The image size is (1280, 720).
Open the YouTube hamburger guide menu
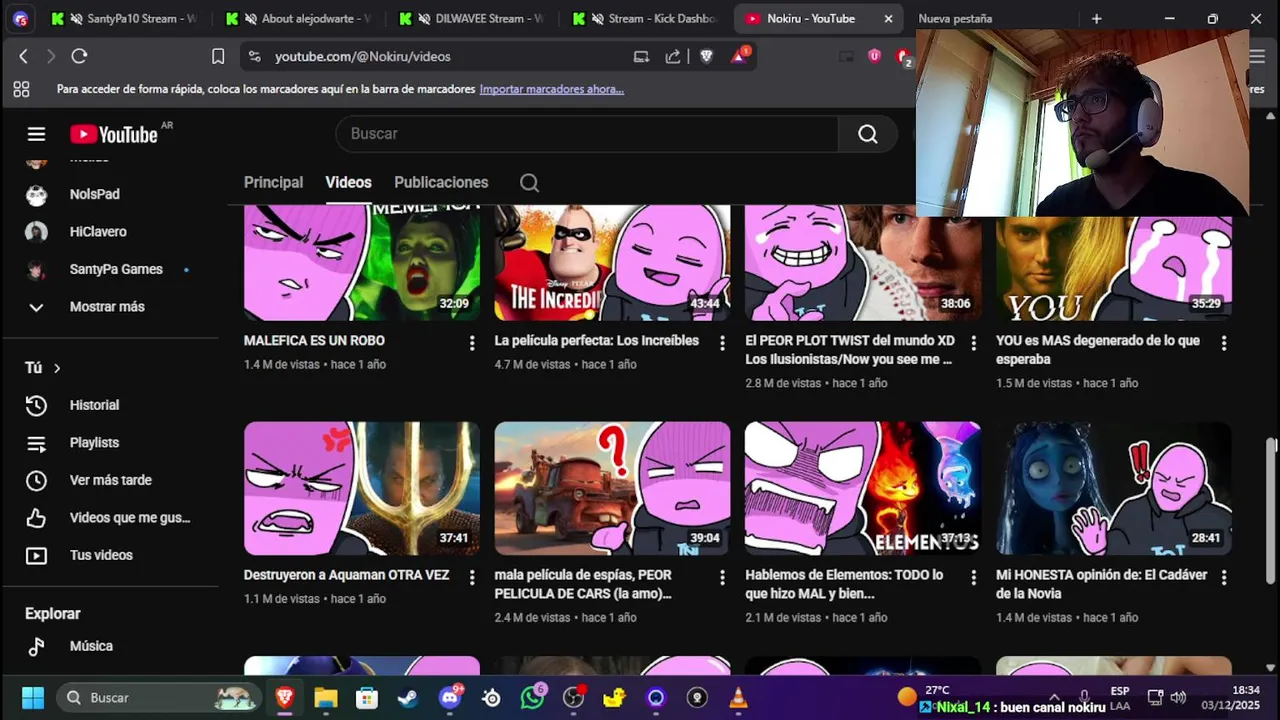pos(36,134)
